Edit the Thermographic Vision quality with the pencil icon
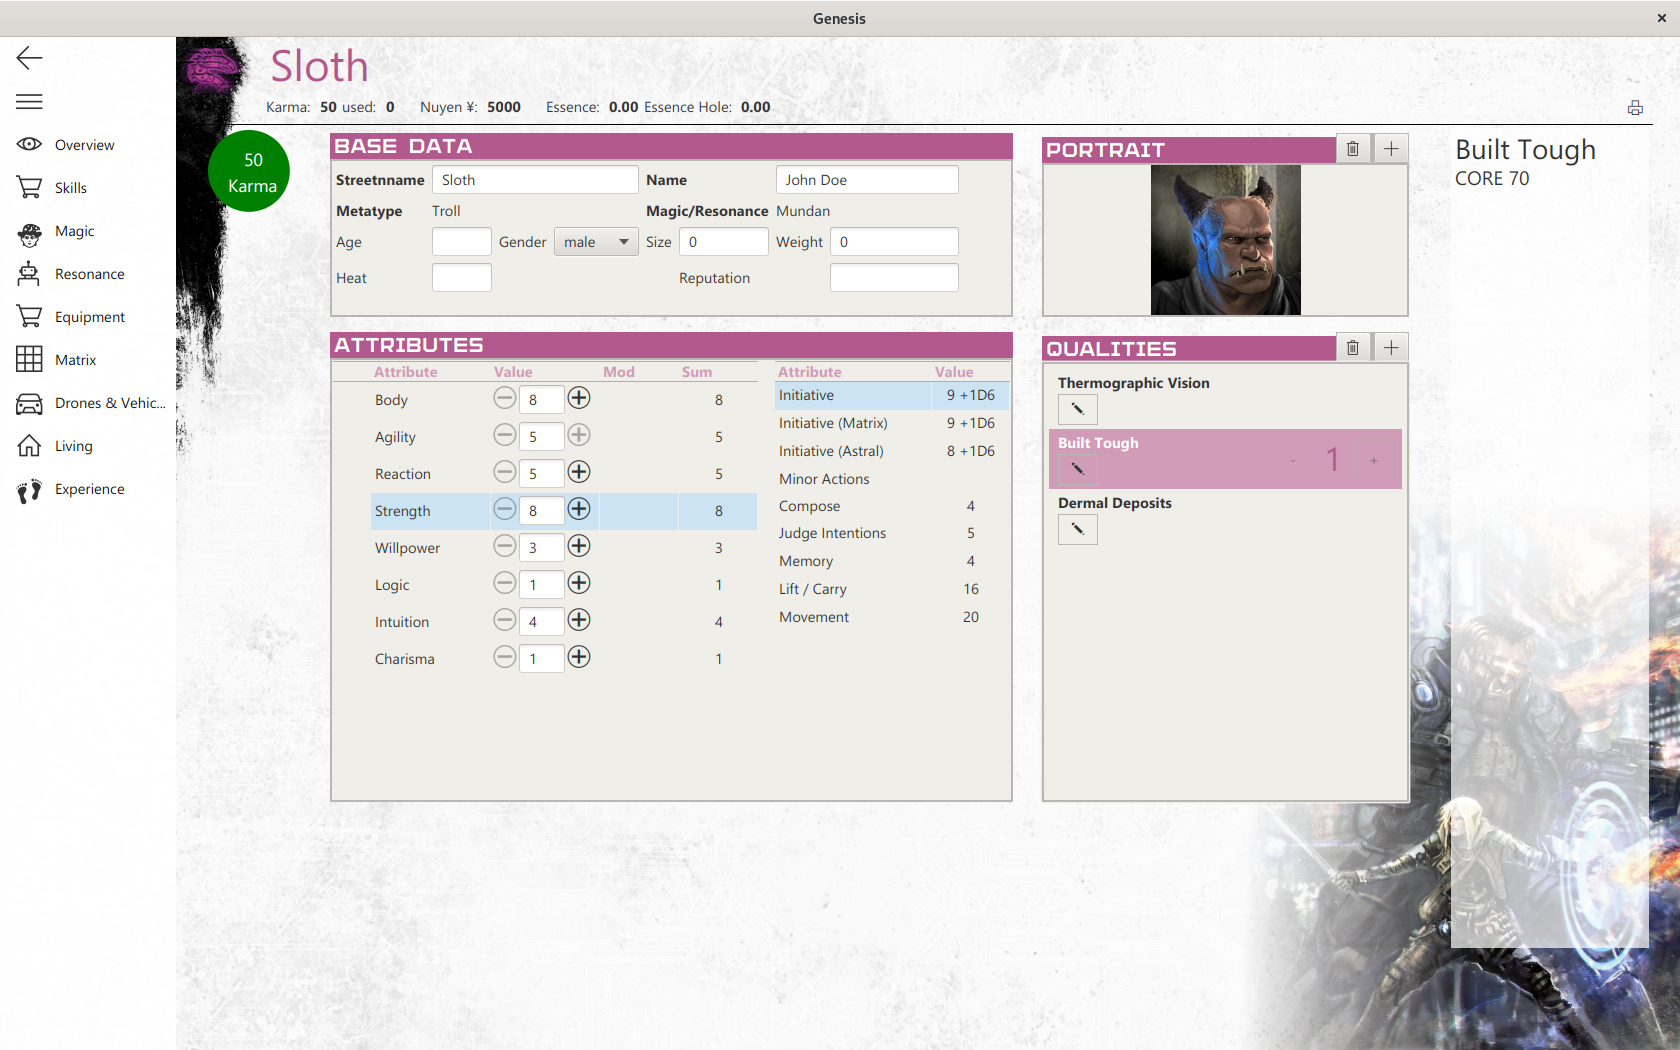 point(1077,408)
